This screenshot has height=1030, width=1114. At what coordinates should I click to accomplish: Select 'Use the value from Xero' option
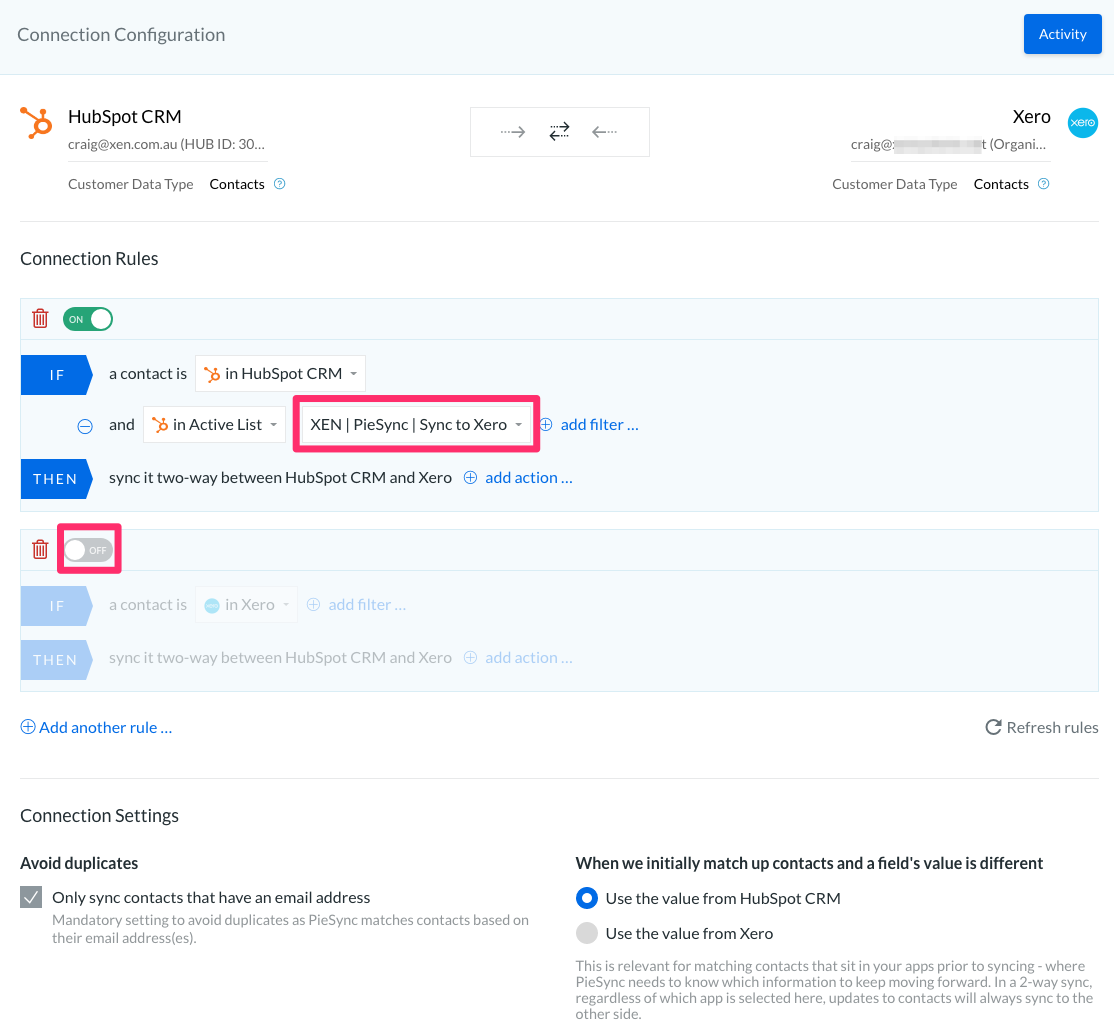coord(587,933)
